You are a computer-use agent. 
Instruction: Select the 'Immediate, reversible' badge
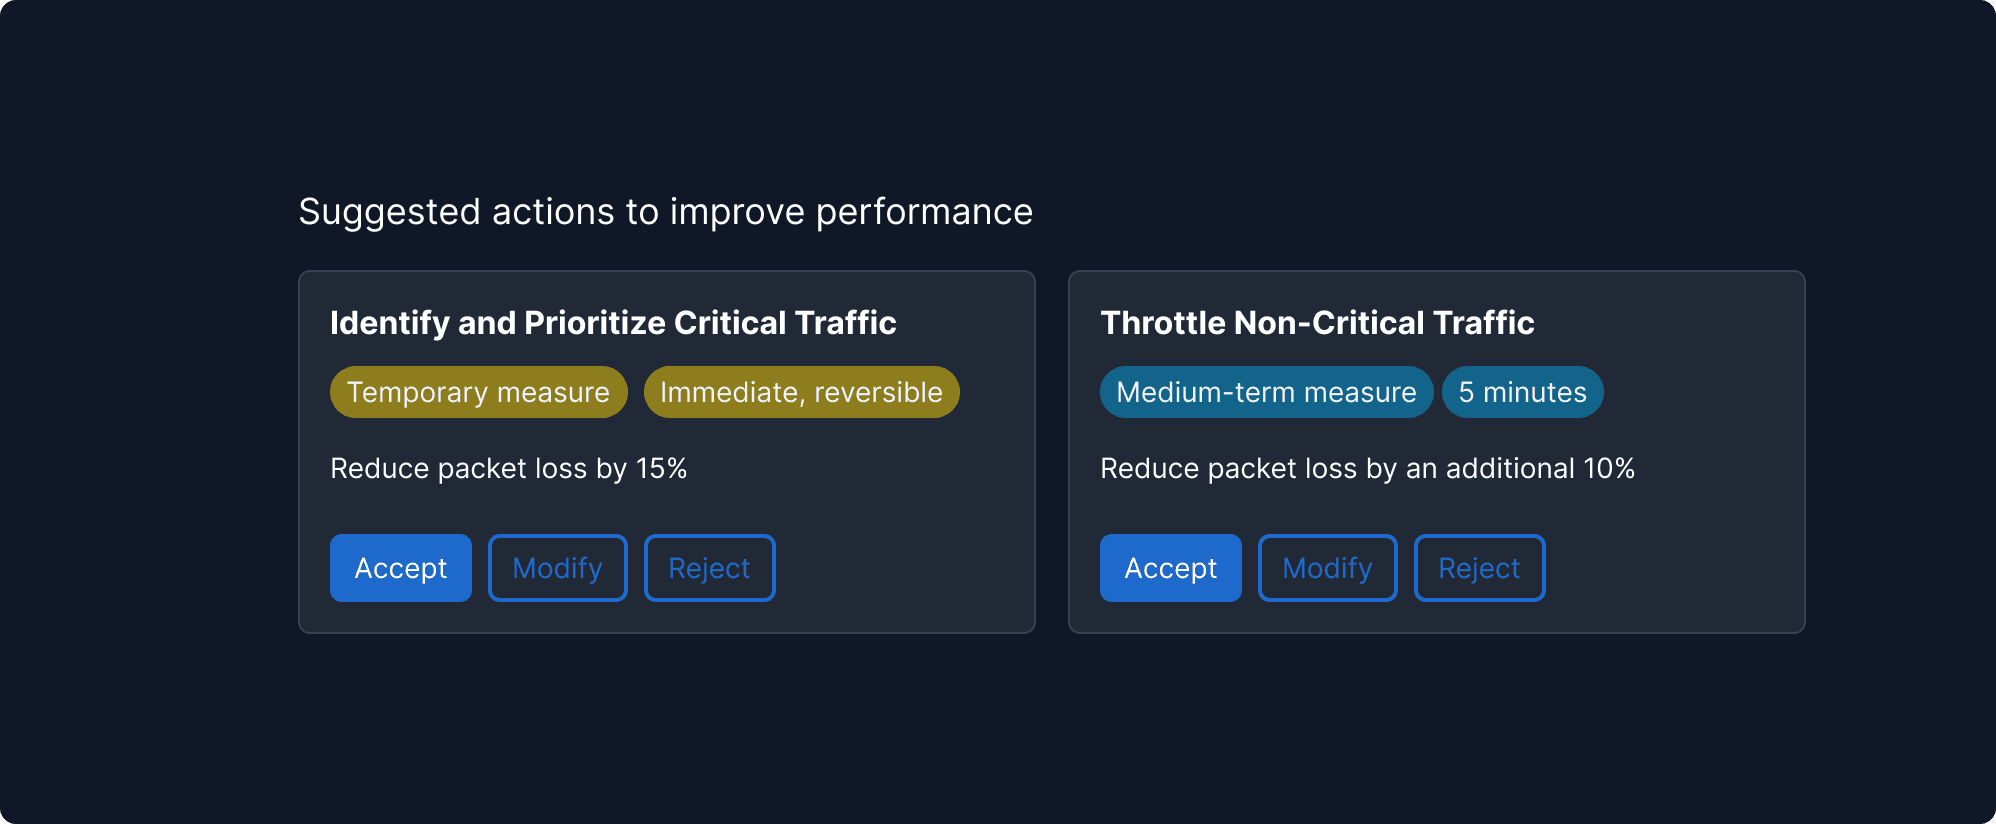tap(801, 391)
